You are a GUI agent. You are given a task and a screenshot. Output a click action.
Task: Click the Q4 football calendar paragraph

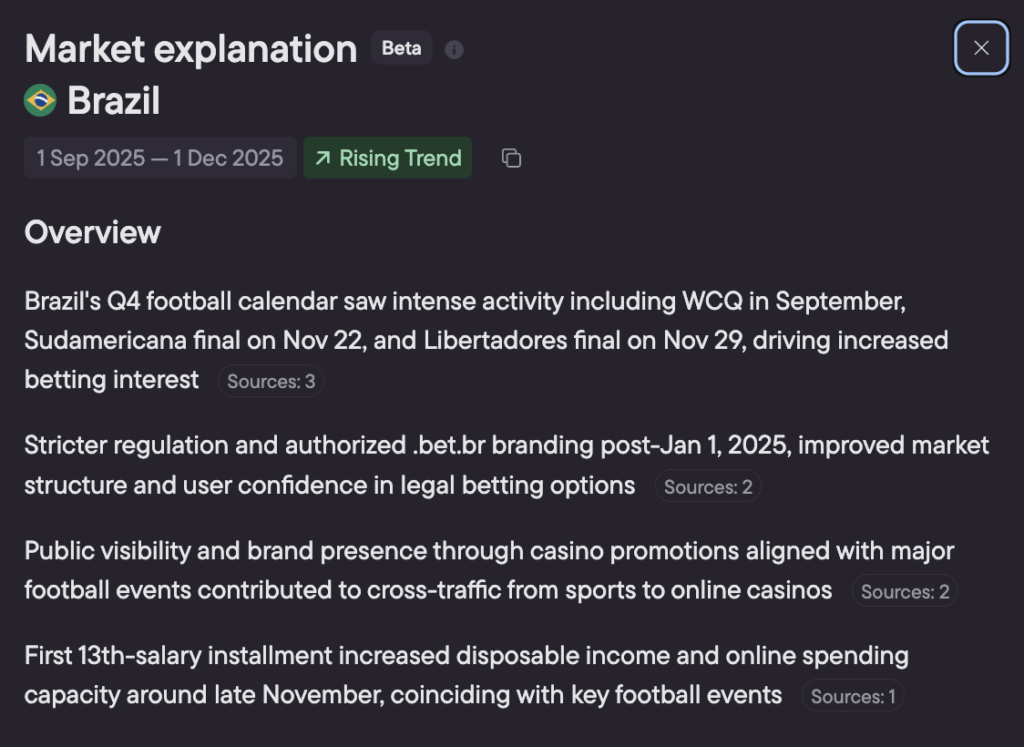[464, 301]
